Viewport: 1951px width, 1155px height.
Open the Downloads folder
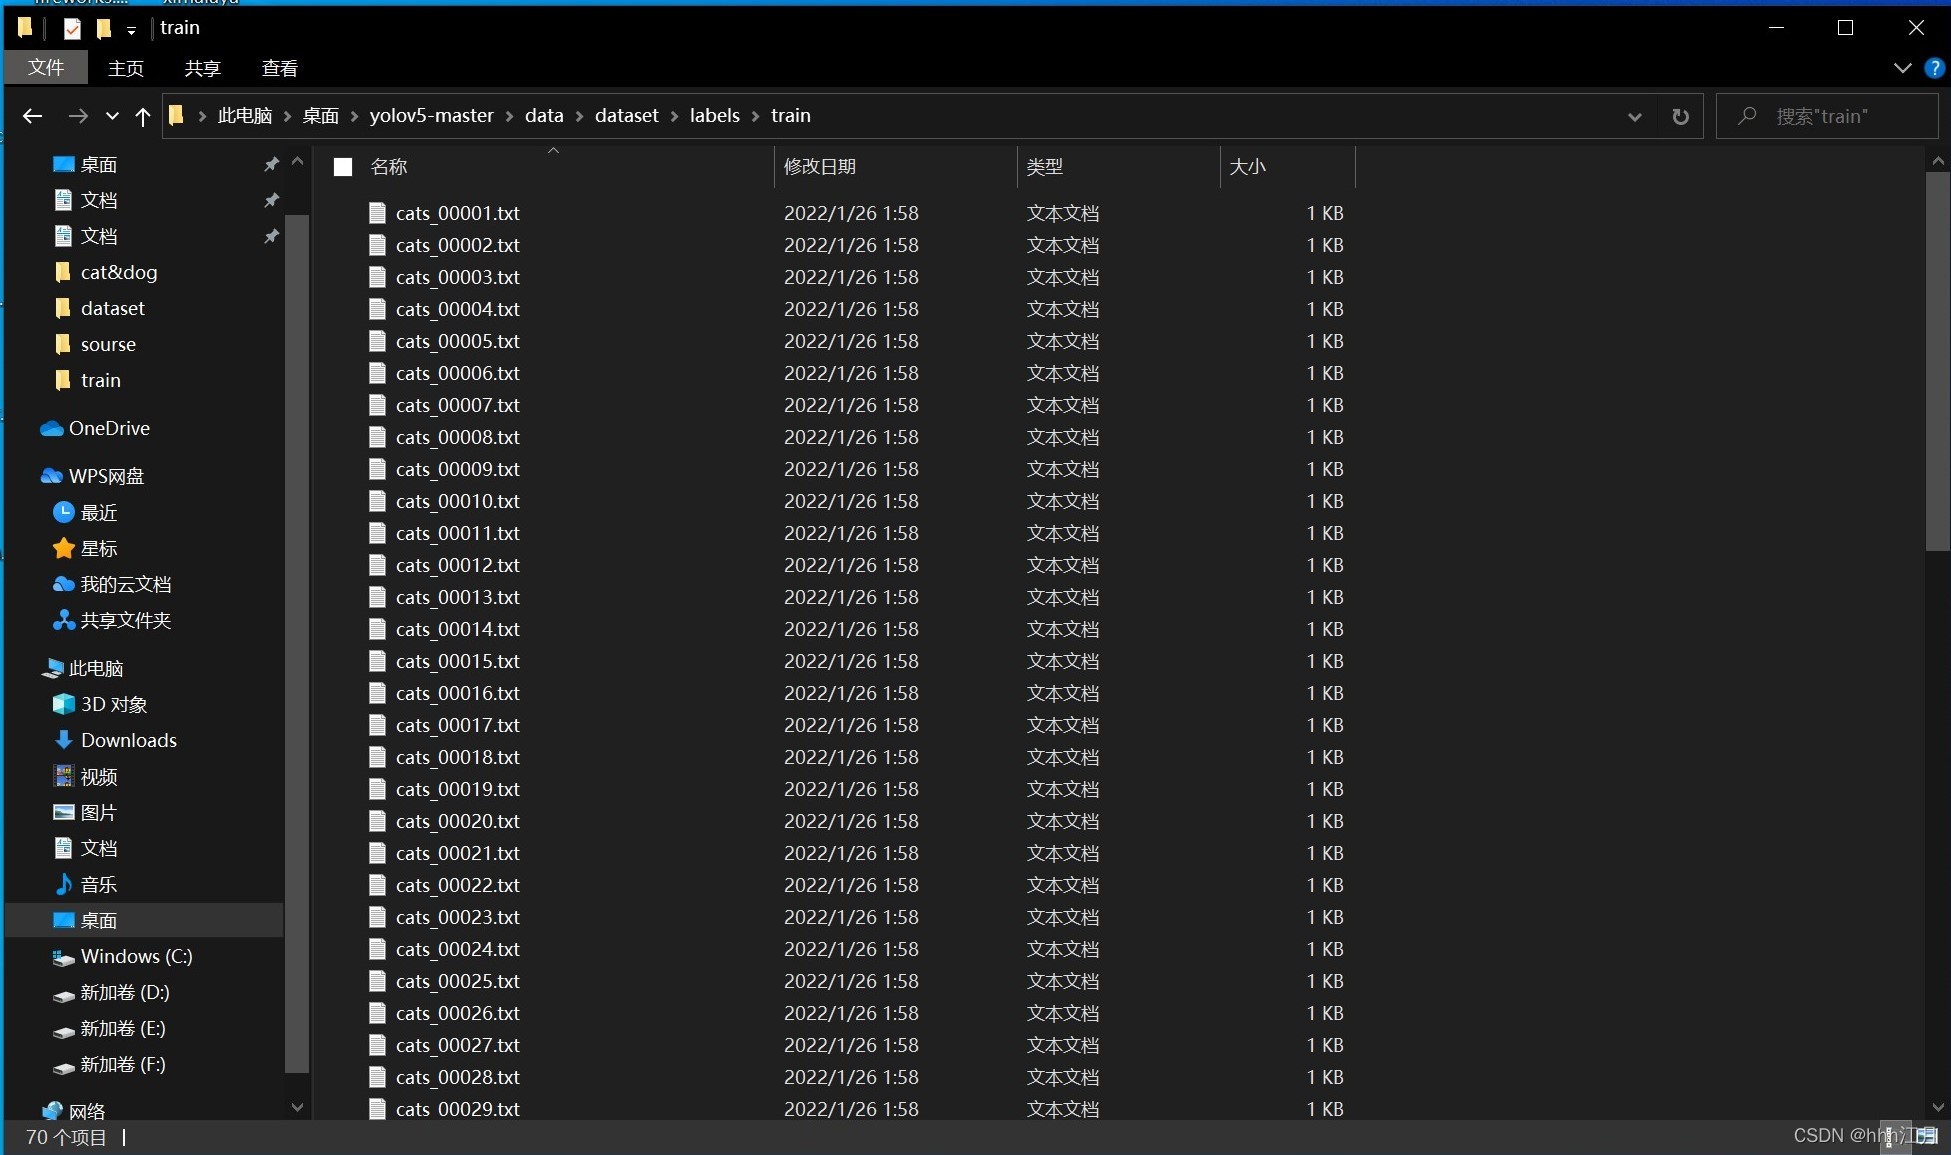(115, 740)
